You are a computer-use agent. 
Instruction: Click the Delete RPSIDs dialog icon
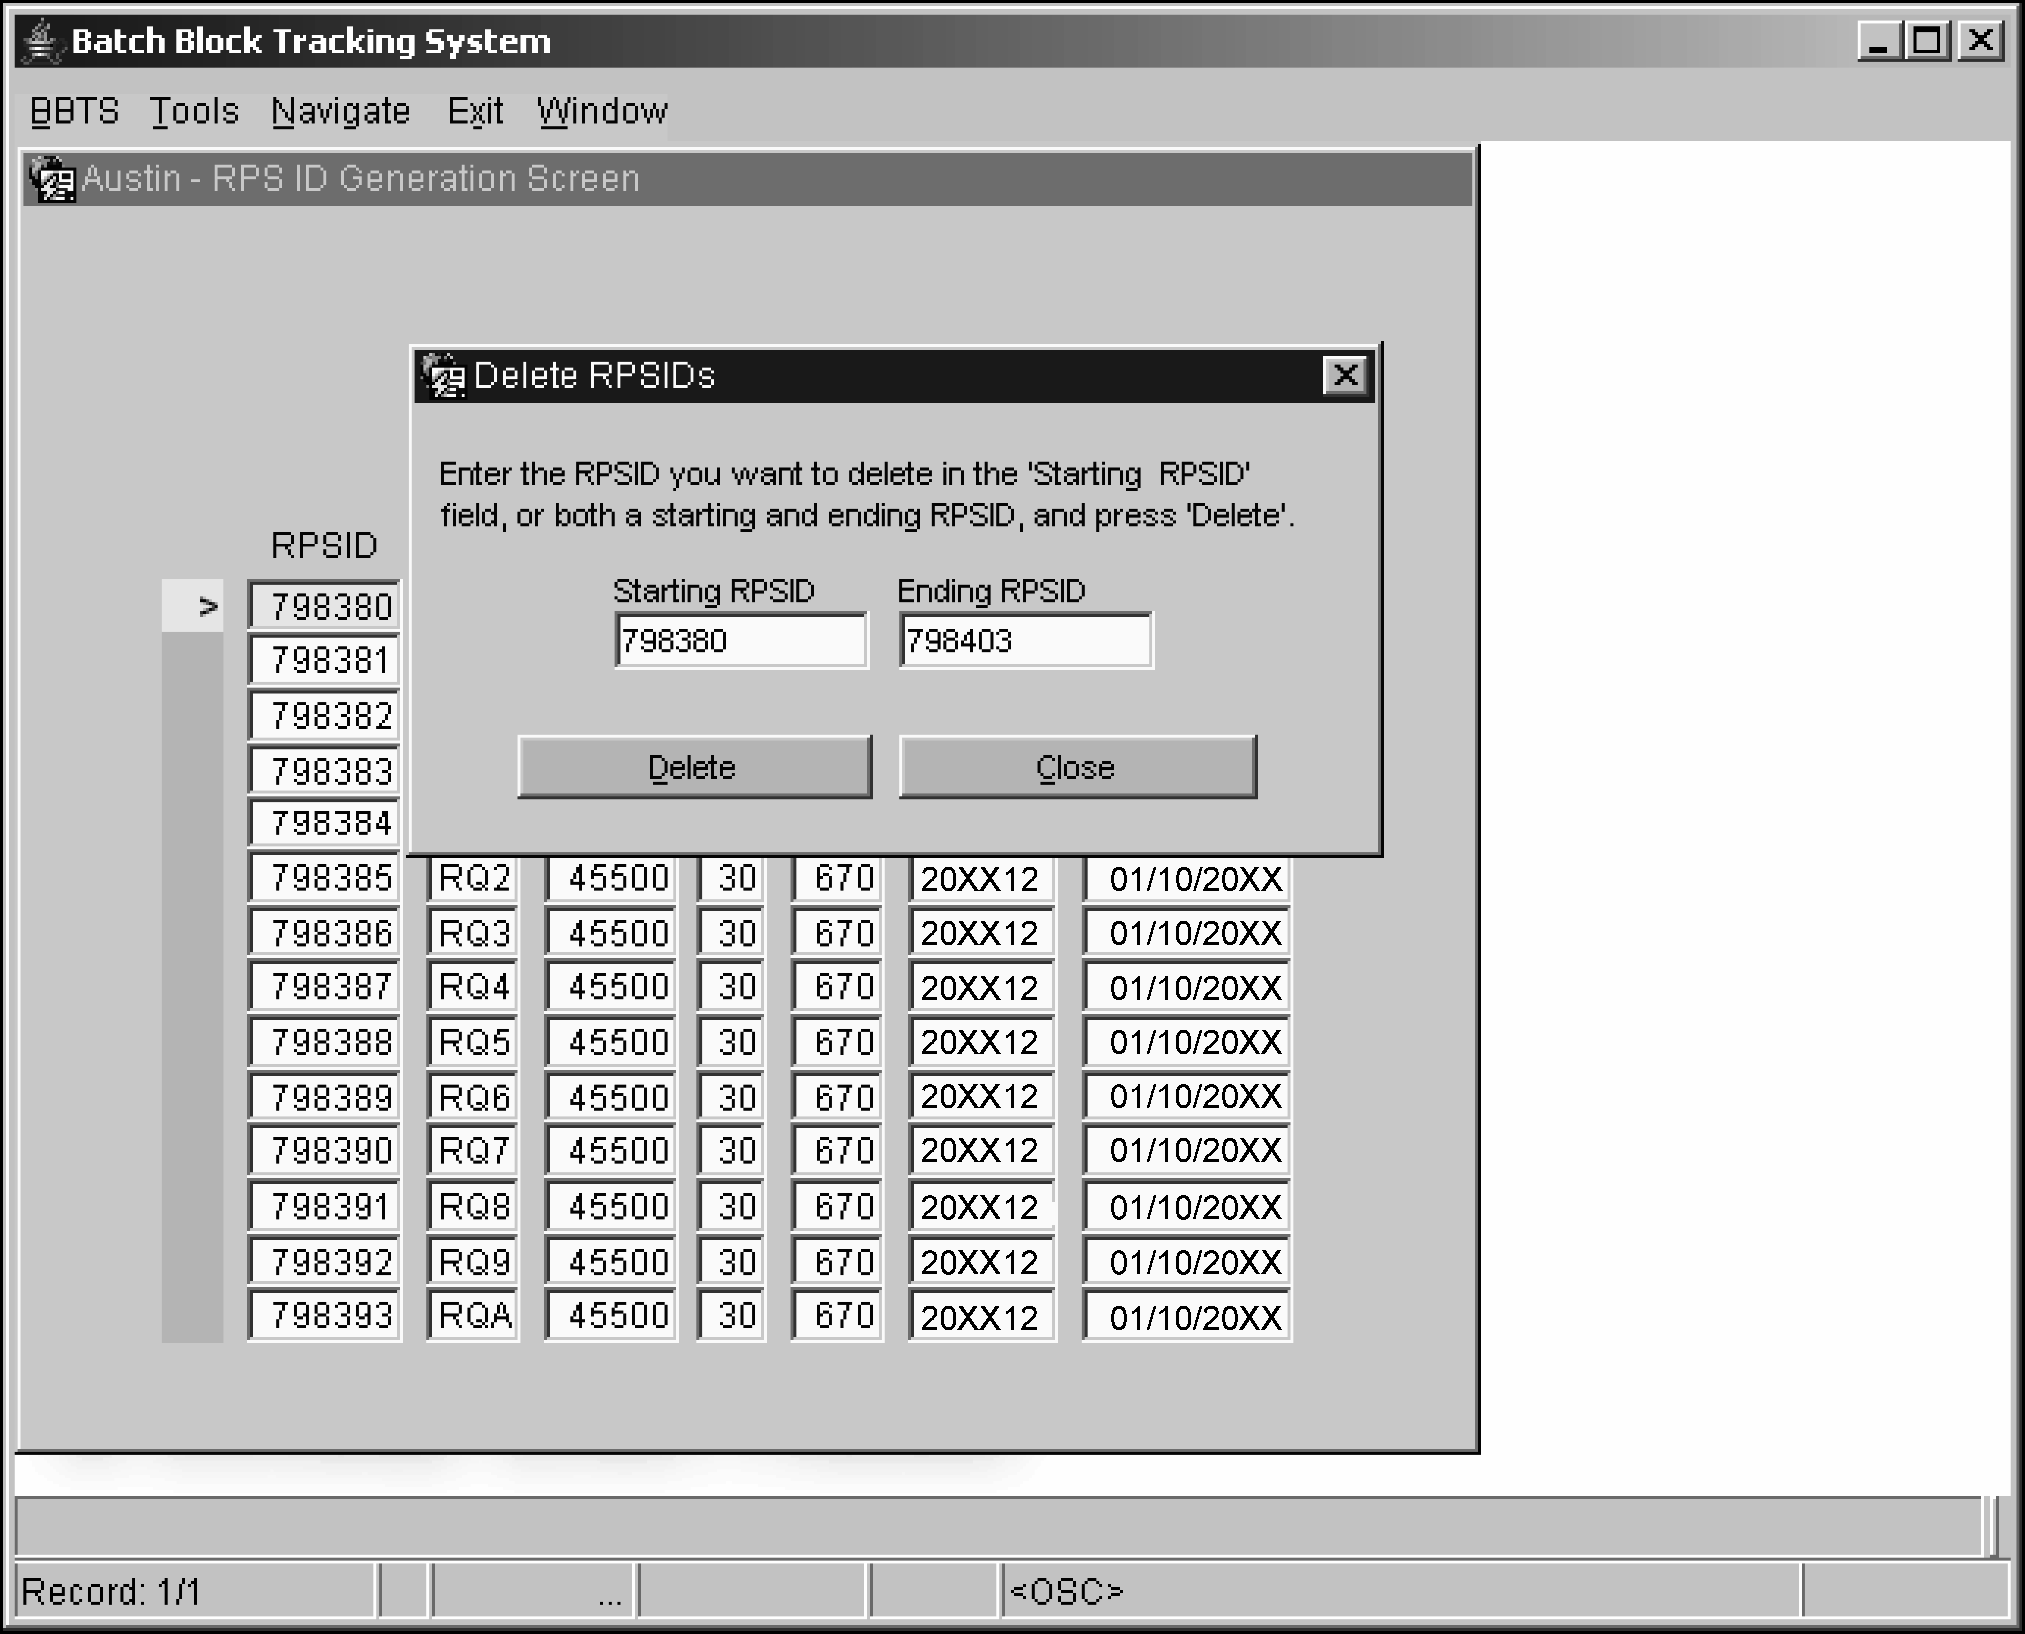pos(443,376)
